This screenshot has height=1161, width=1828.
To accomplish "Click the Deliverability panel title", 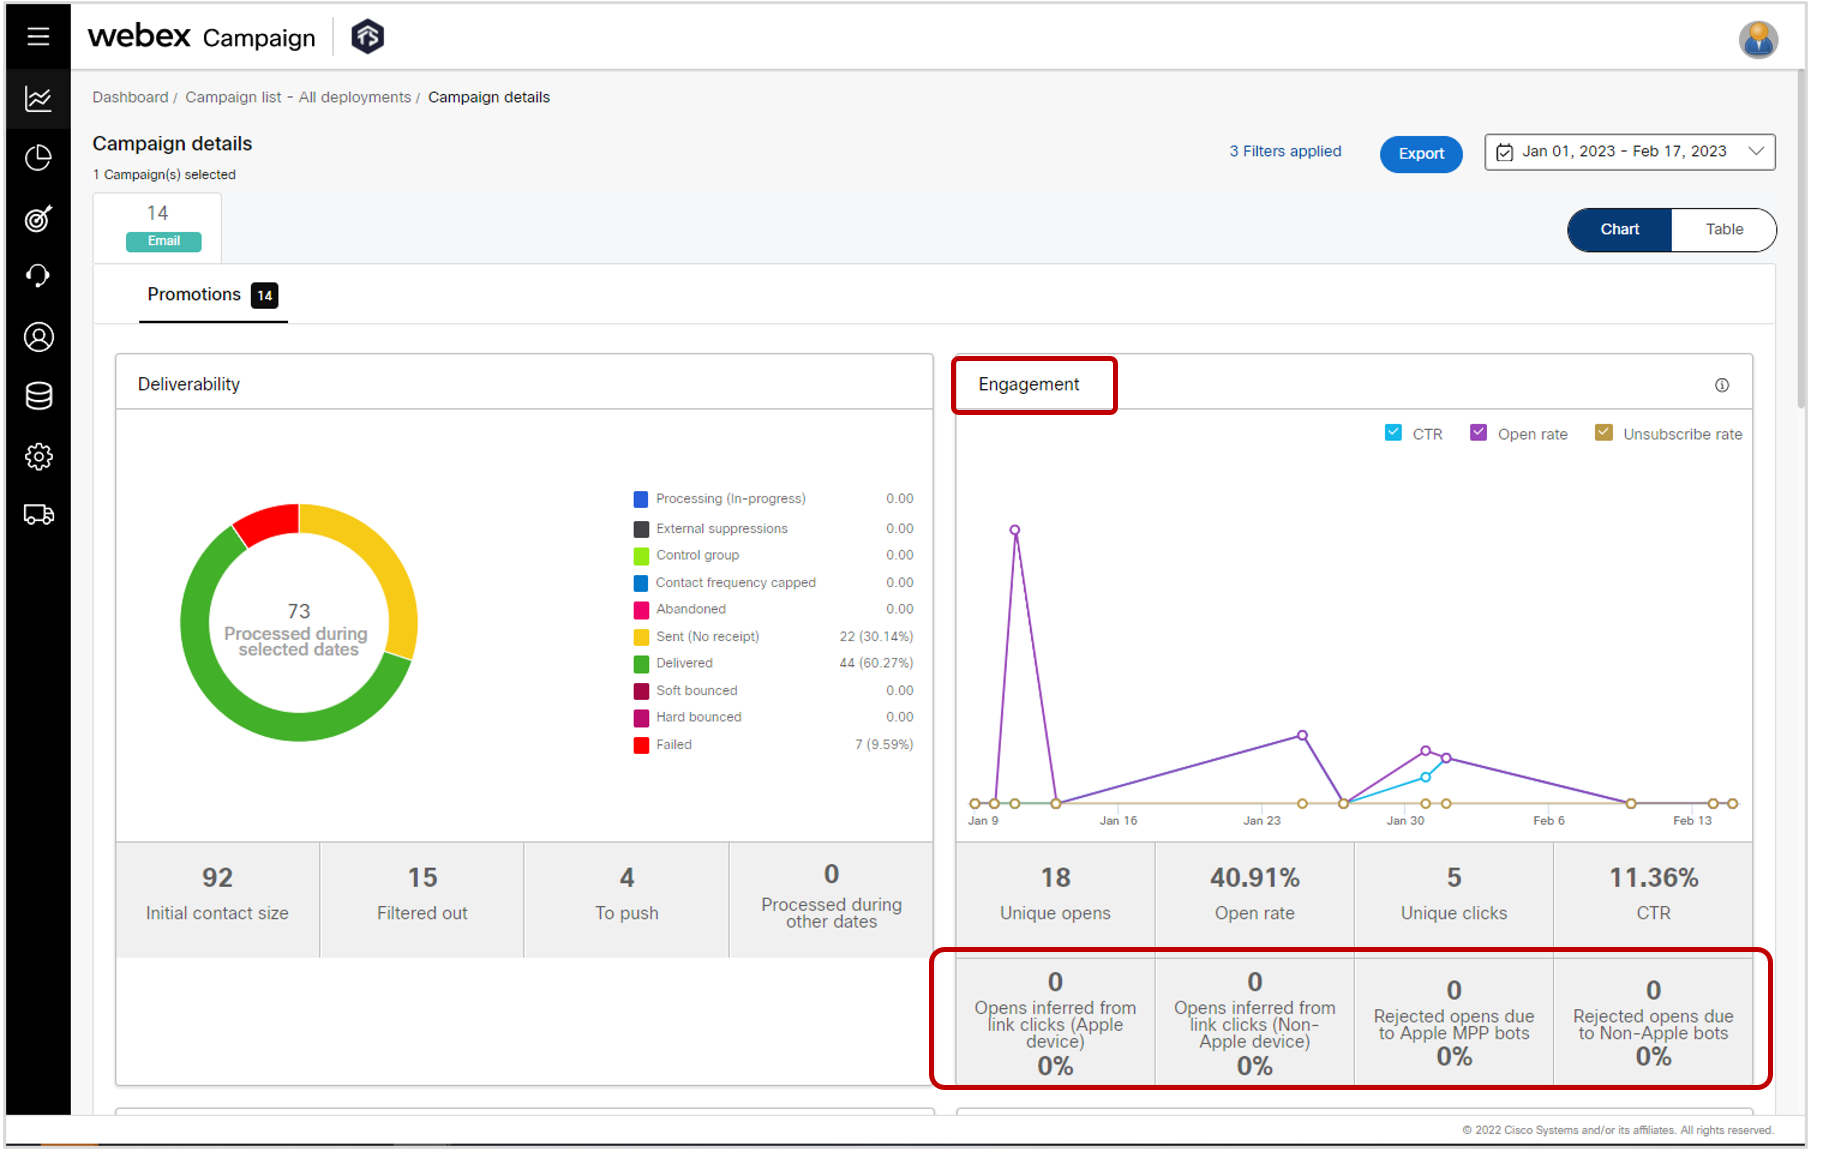I will point(189,385).
